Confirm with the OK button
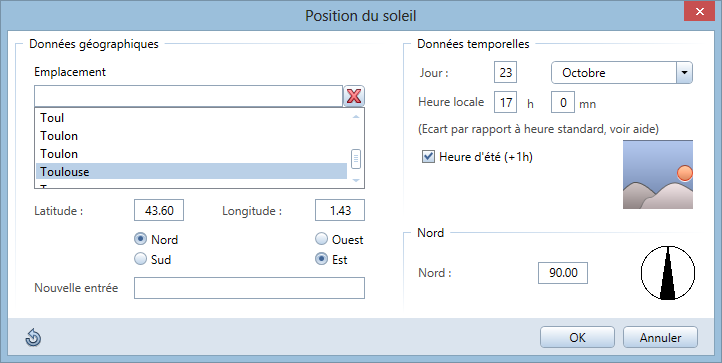The image size is (722, 363). point(577,338)
